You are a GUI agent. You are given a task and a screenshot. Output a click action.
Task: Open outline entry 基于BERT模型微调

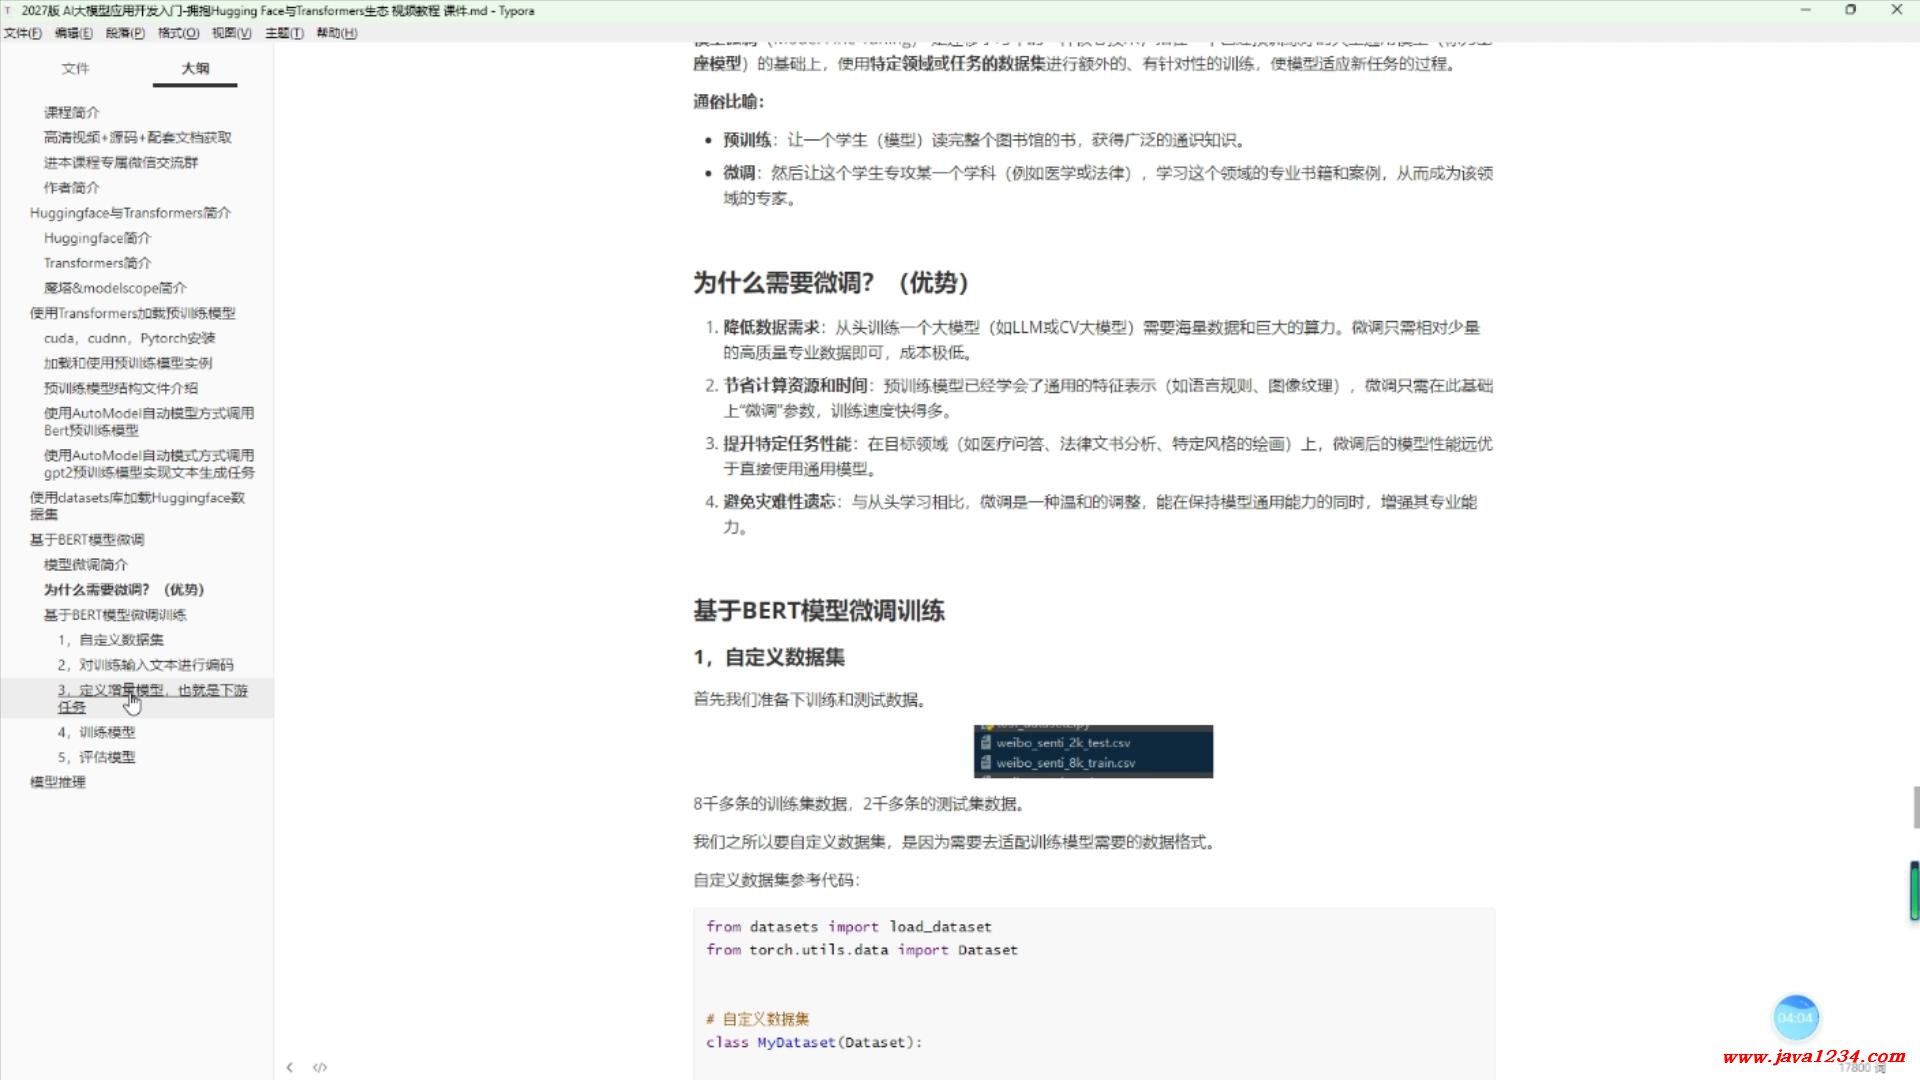click(x=87, y=539)
